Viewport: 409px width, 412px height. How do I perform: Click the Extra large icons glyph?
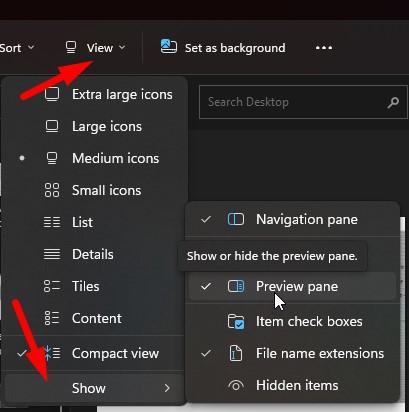(52, 94)
